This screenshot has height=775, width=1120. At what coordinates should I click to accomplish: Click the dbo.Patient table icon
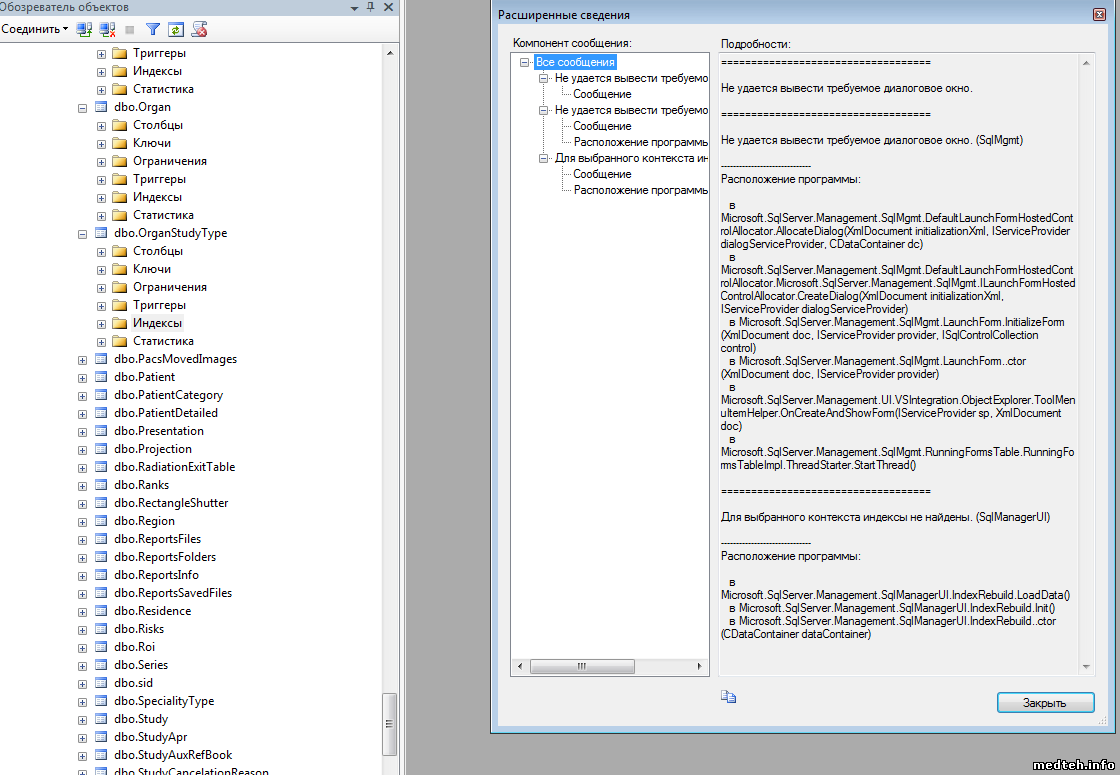pos(101,377)
